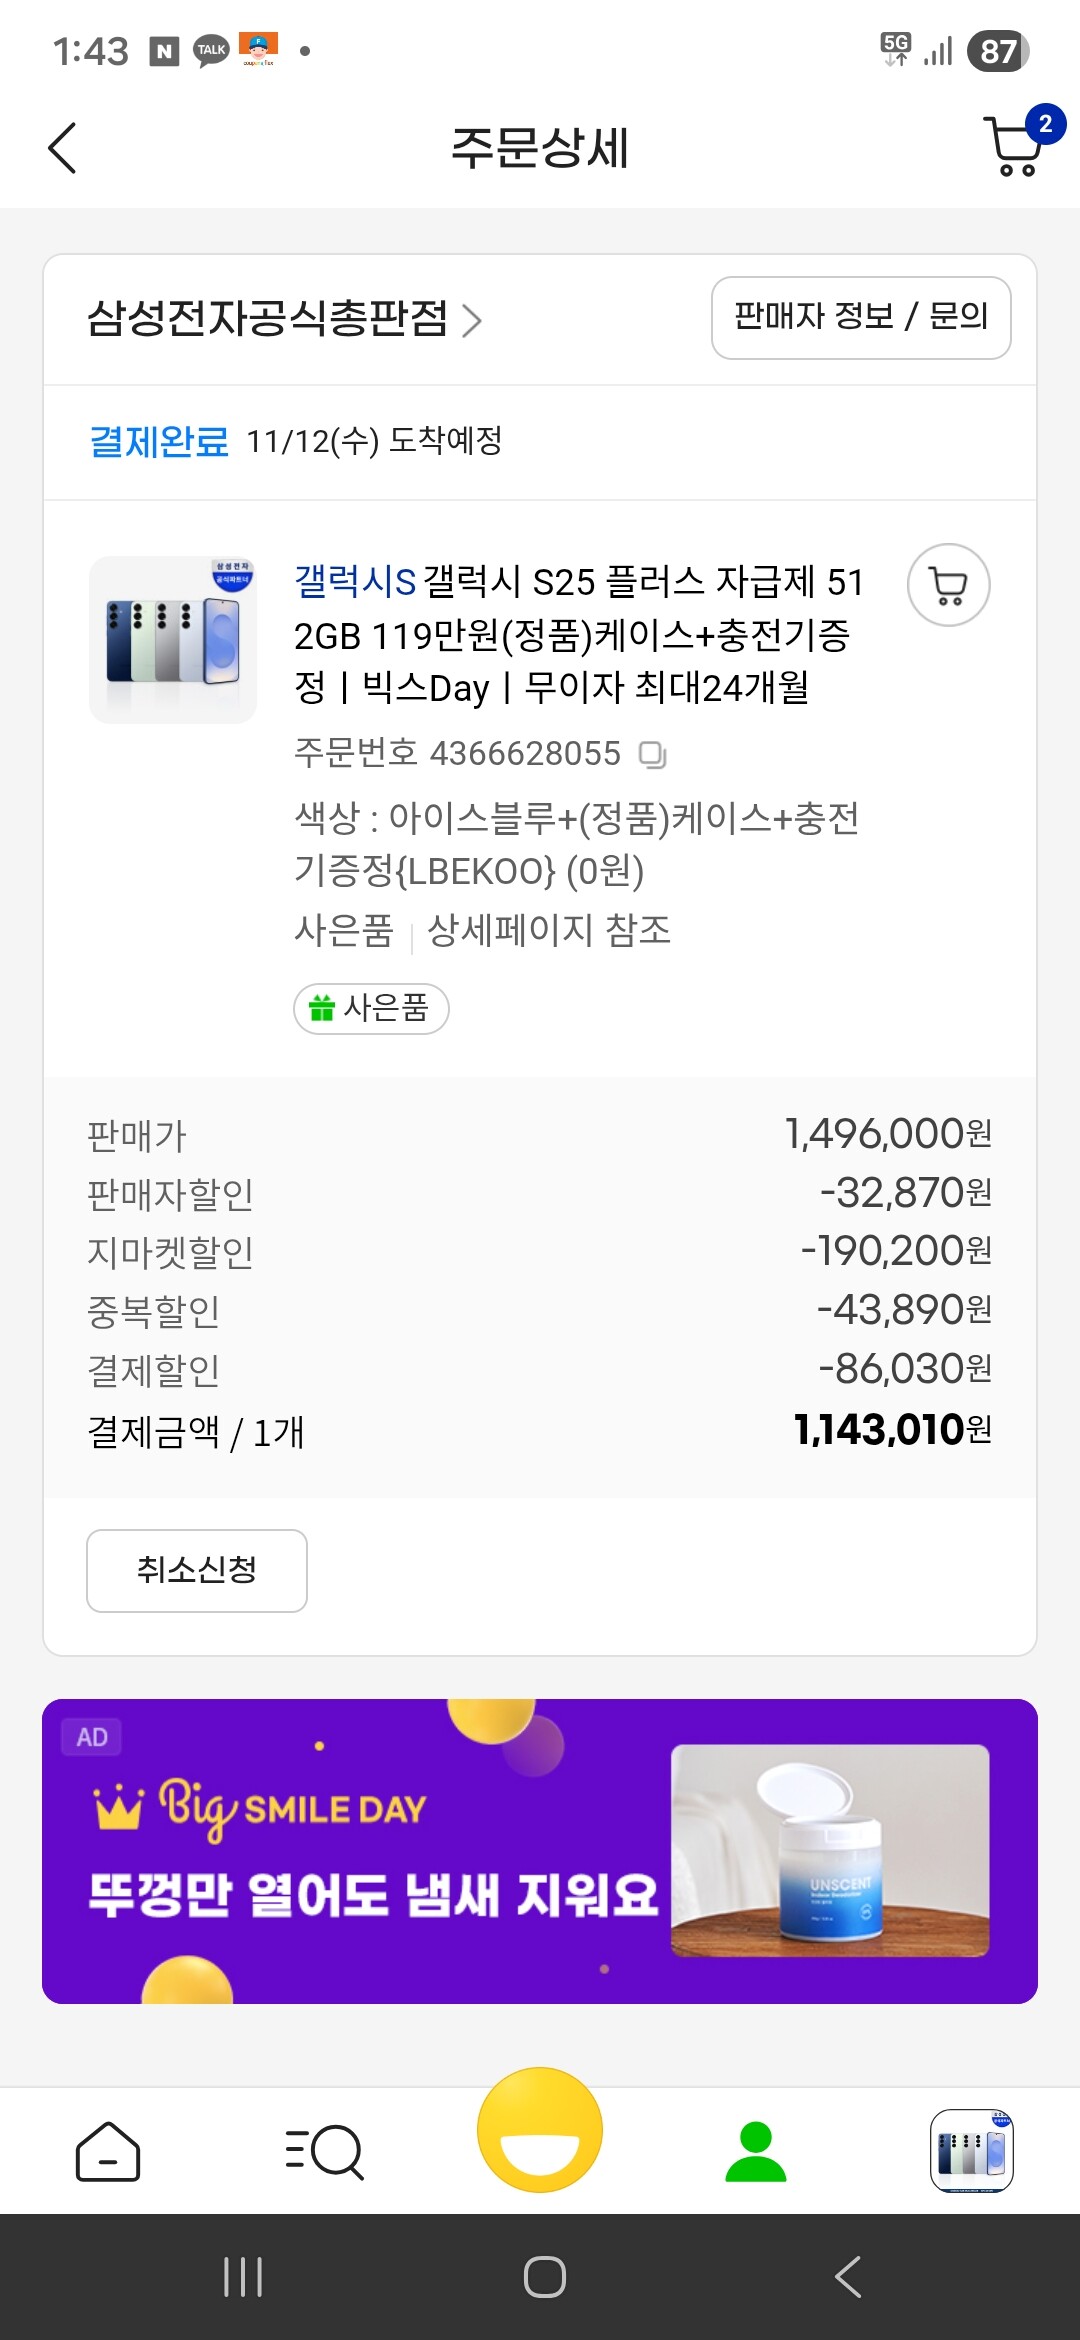
Task: Open 판매자 정보 / 문의 button
Action: [x=861, y=317]
